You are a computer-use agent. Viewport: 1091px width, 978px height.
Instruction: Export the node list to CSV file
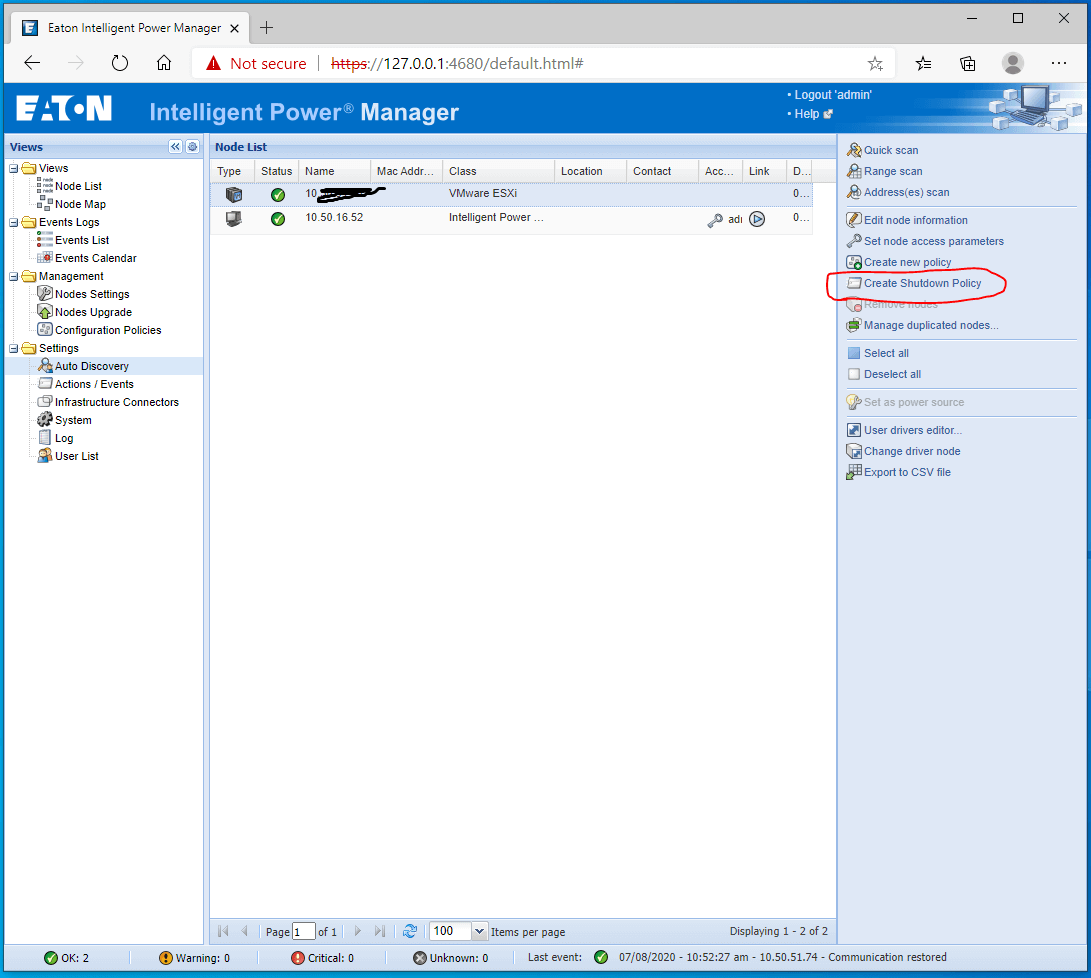click(x=852, y=471)
